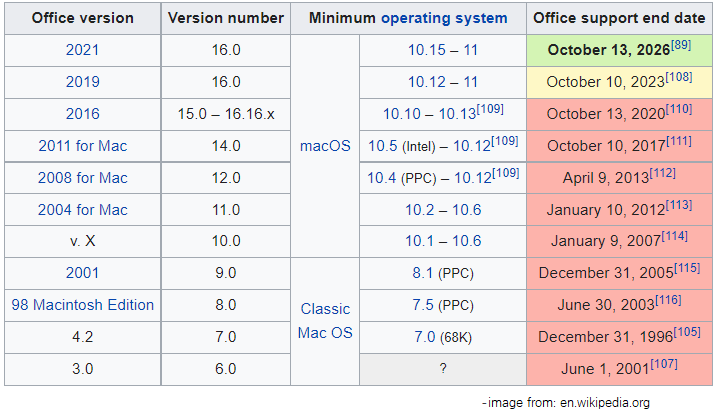Select the '15.0 – 16.16.x' version number
Screen dimensions: 716x419
226,114
